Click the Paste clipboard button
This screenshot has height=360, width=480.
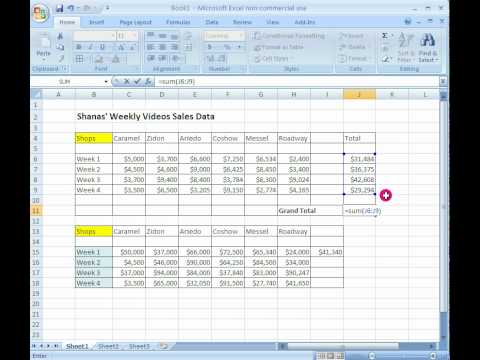(x=44, y=47)
